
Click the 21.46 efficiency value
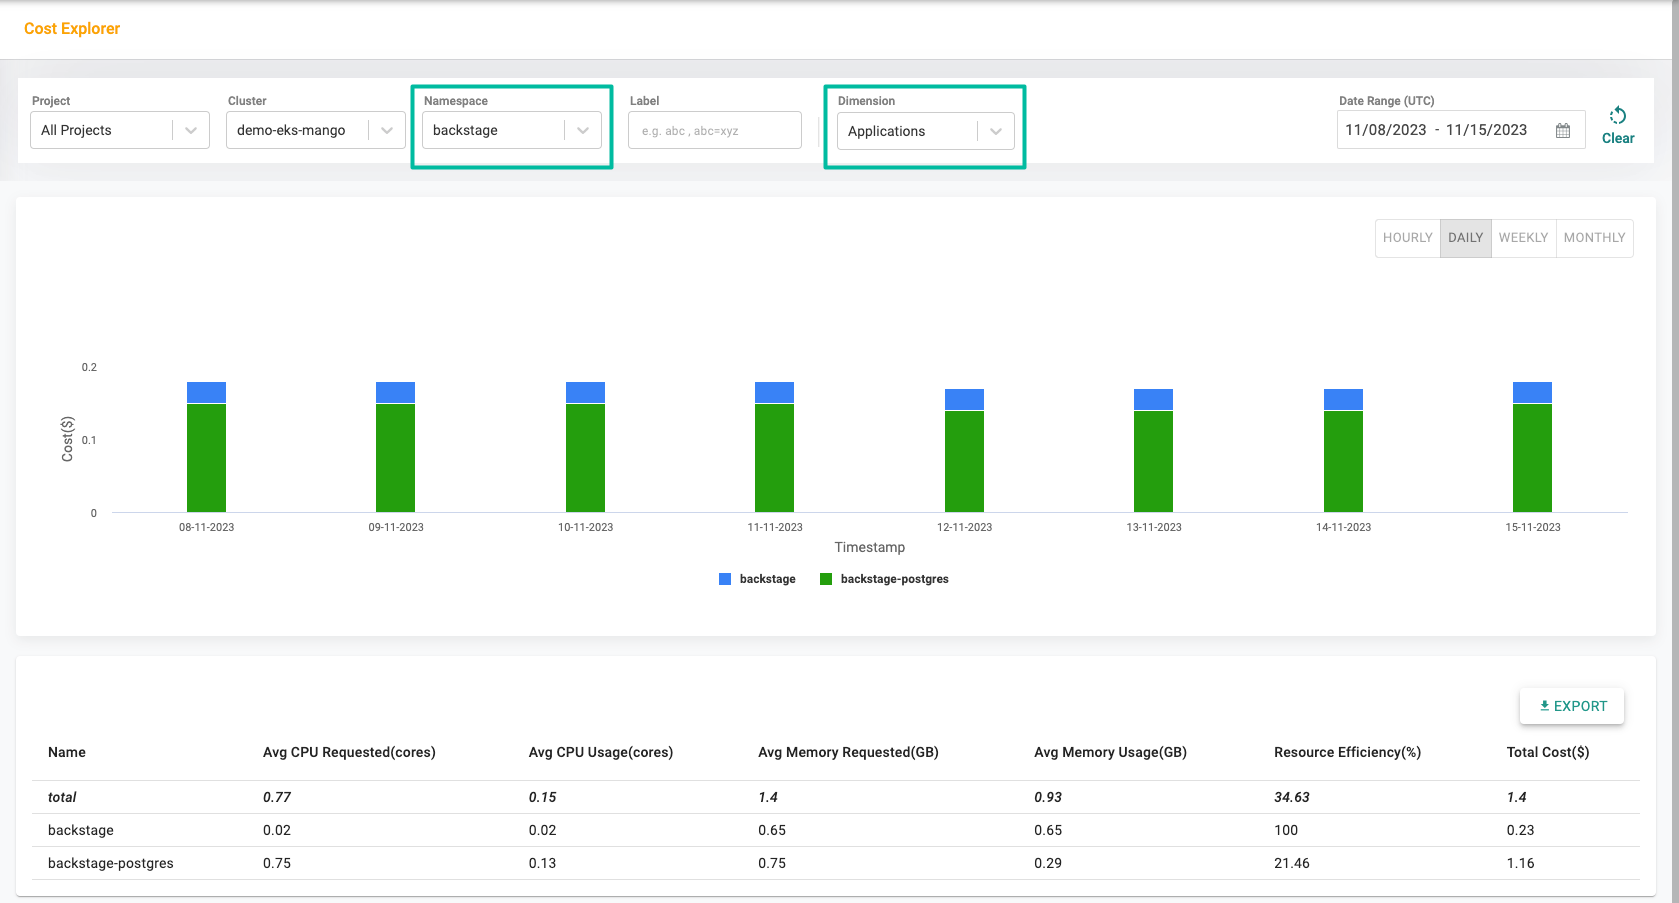point(1292,863)
